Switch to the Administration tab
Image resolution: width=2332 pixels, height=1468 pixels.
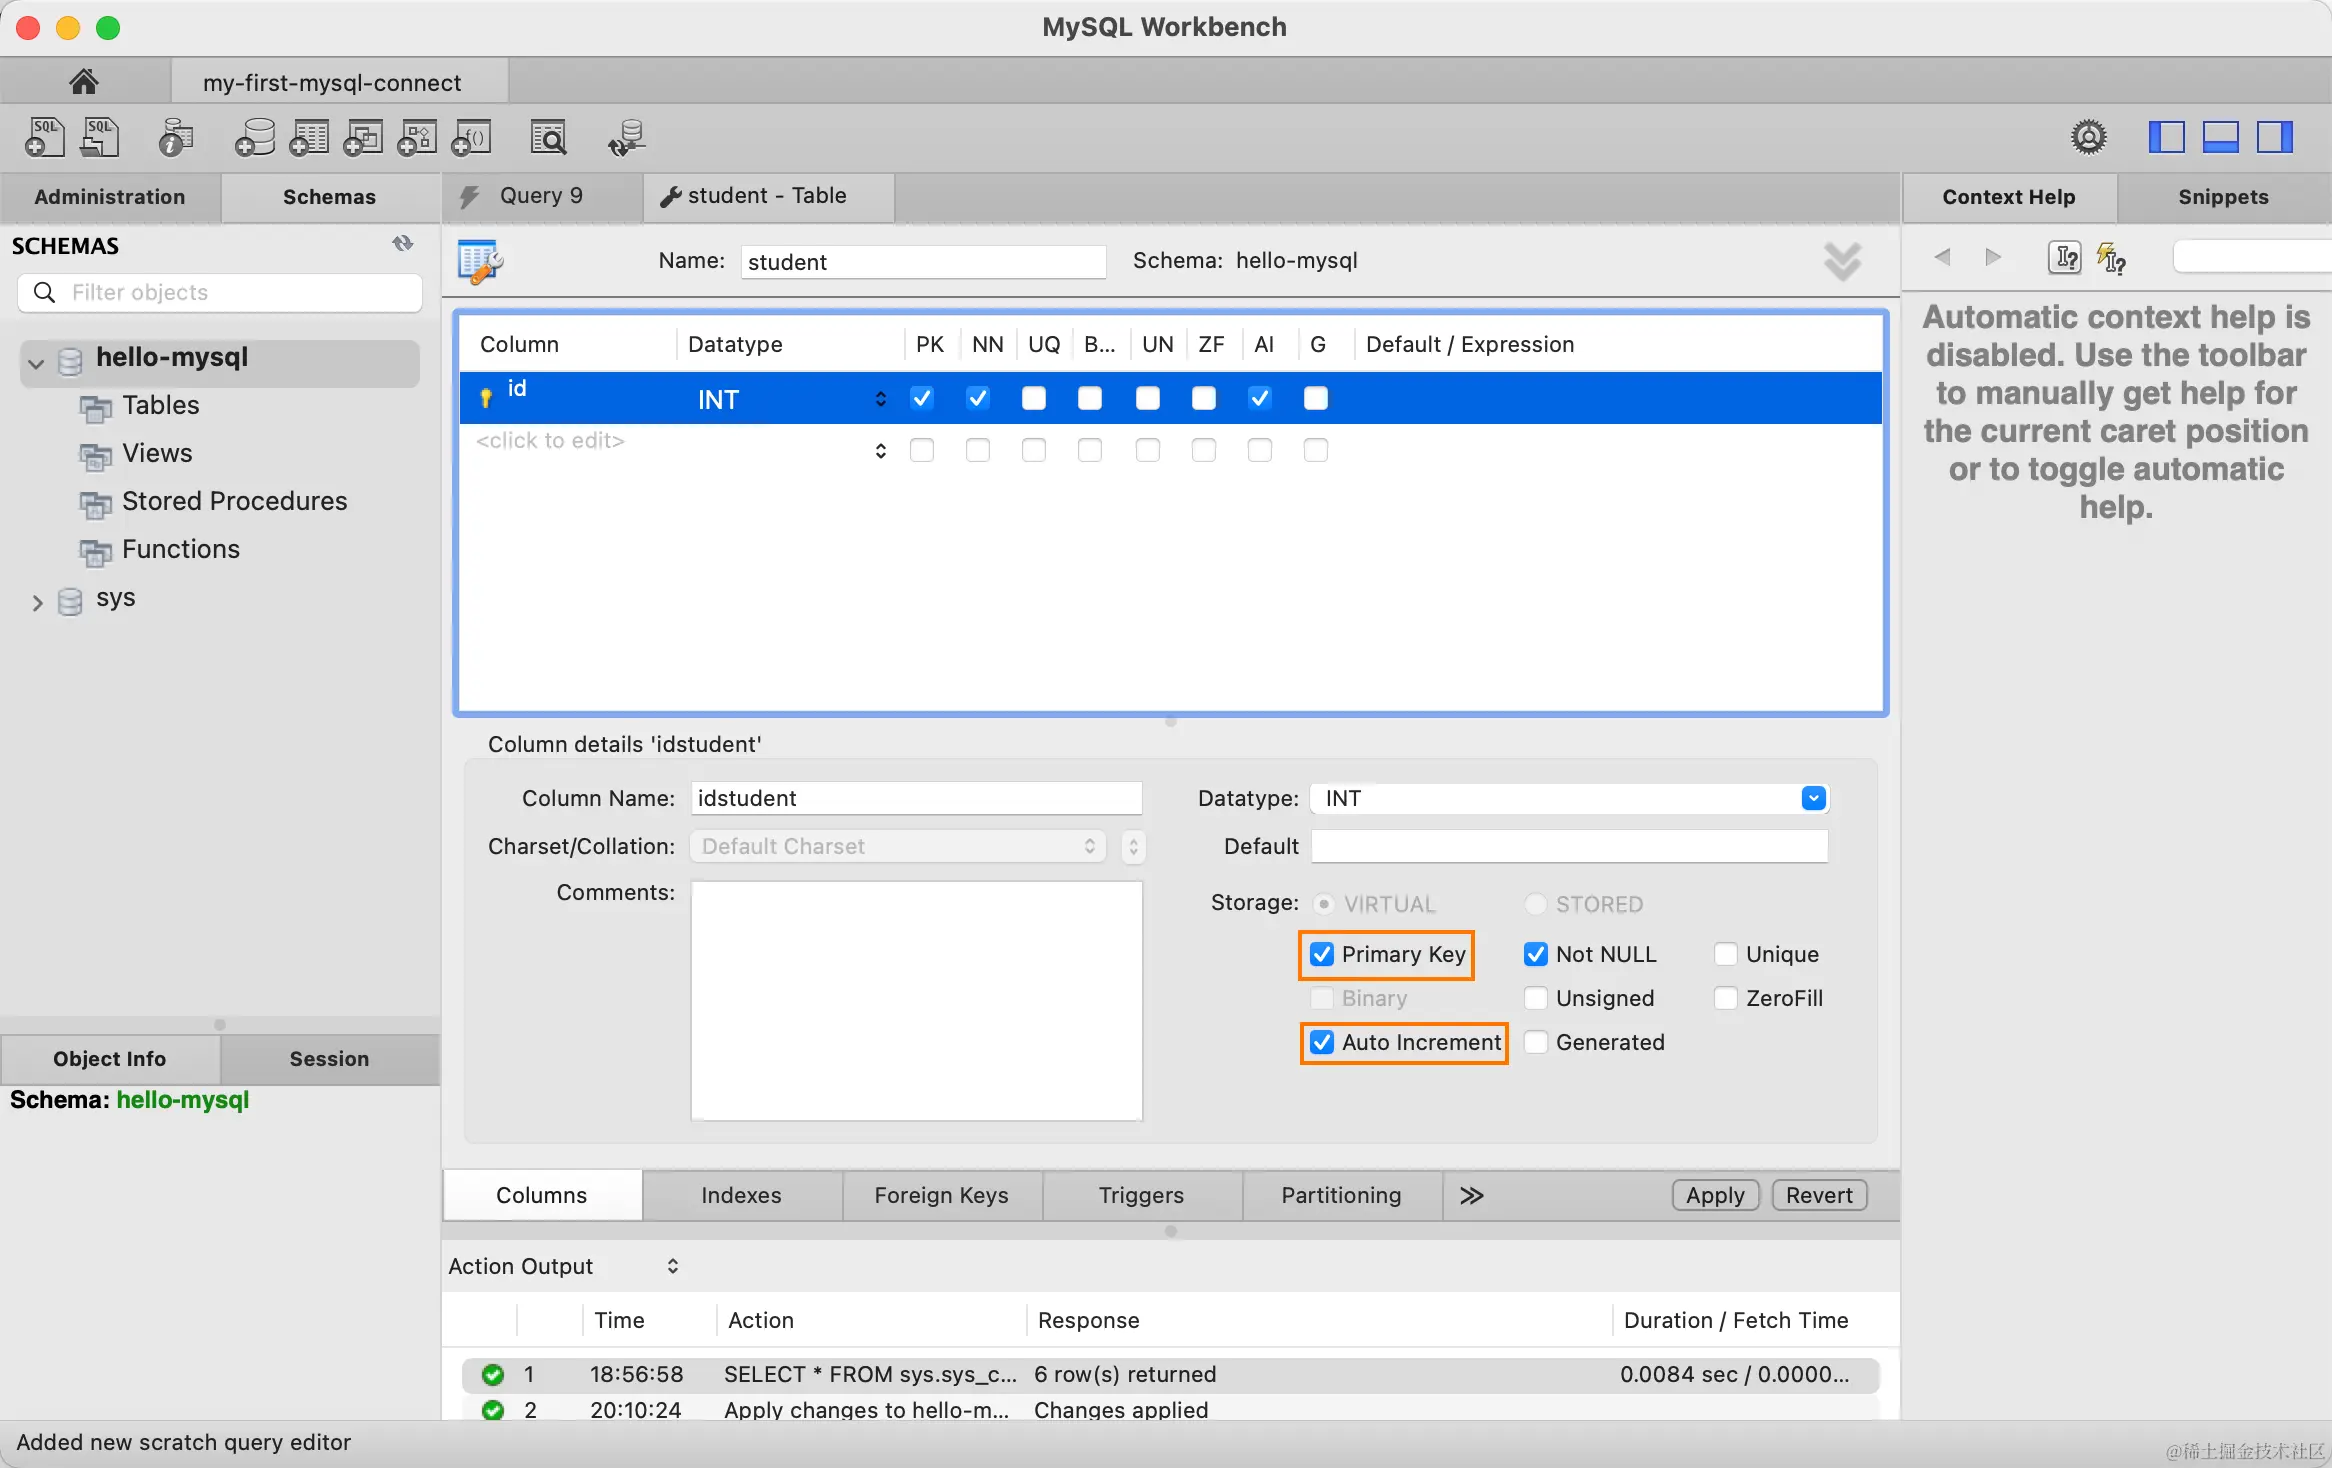(x=110, y=197)
